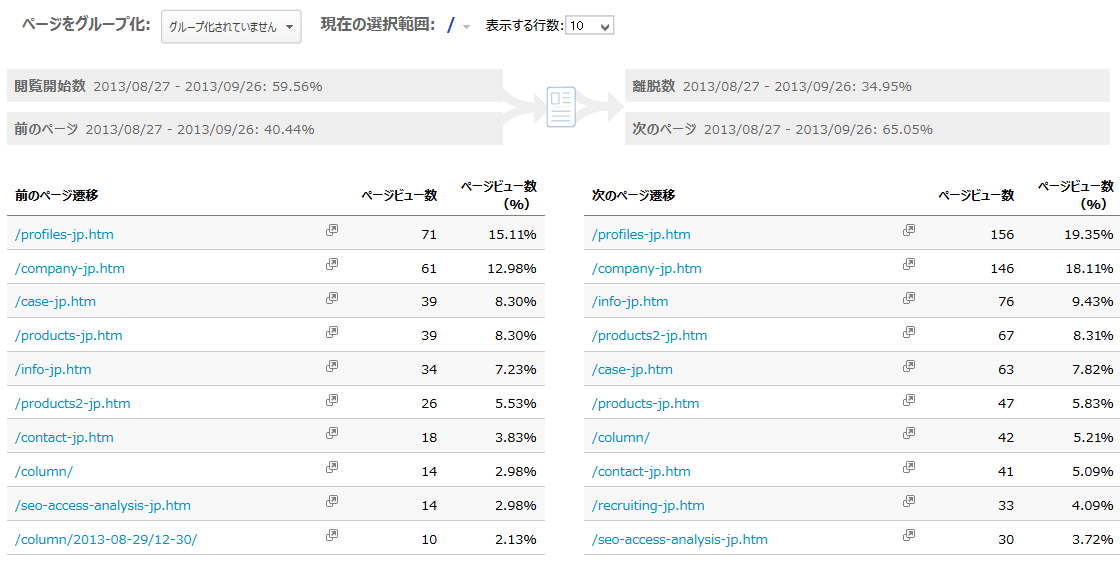Click external link icon beside next-page /info-jp.htm
Image resolution: width=1120 pixels, height=565 pixels.
click(x=908, y=298)
